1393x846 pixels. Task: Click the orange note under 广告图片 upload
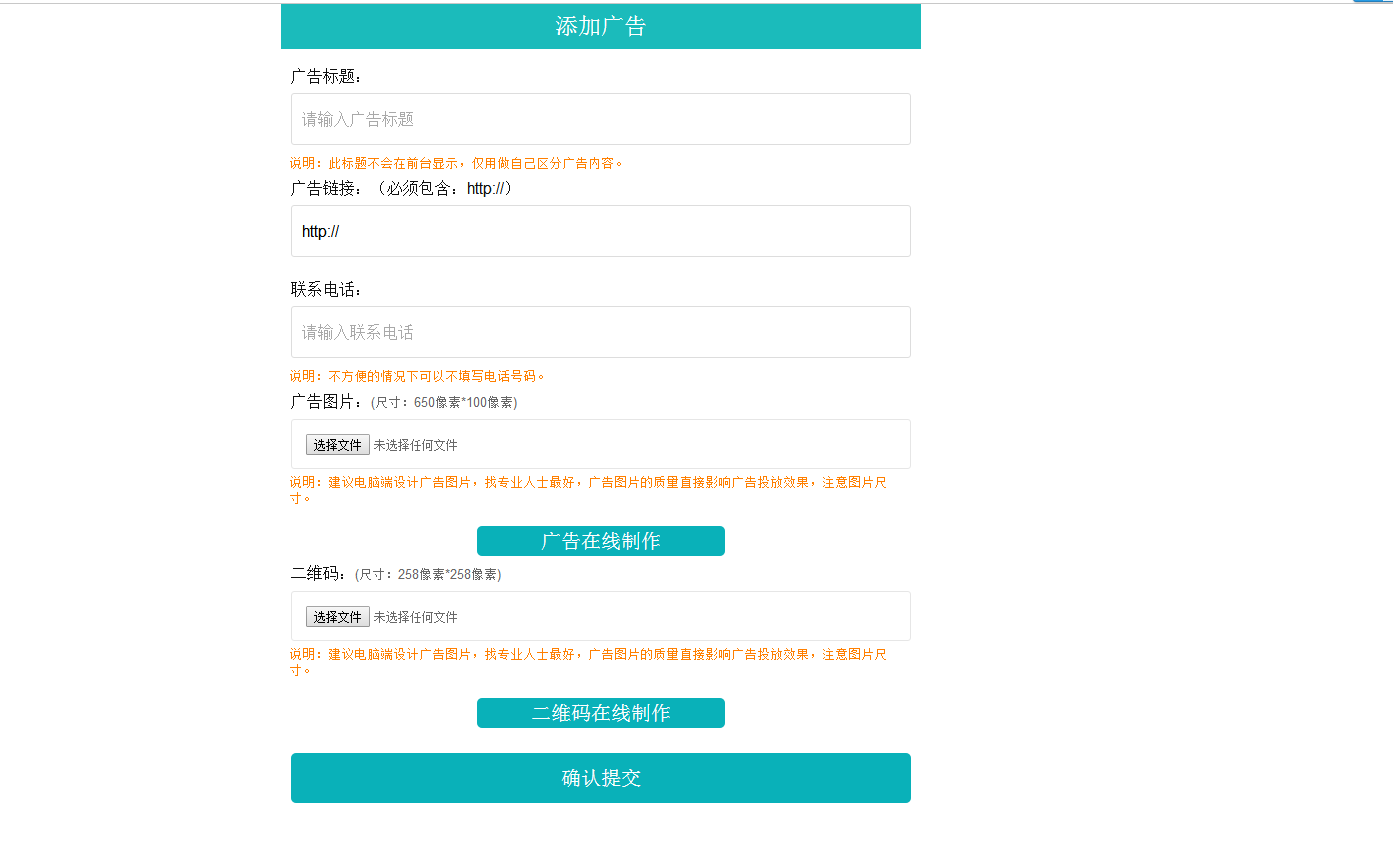[x=588, y=482]
